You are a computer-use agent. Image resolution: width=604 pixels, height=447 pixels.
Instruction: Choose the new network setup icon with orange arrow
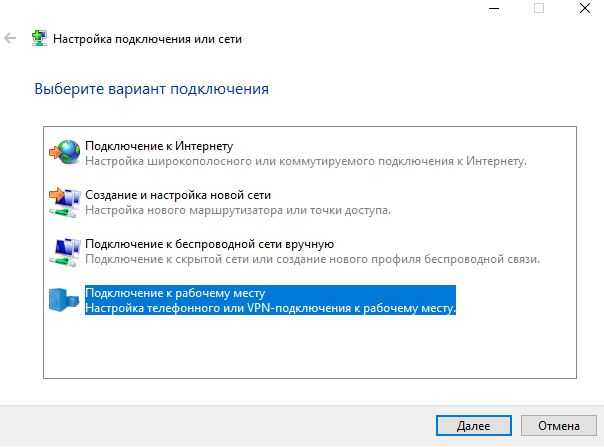point(65,202)
